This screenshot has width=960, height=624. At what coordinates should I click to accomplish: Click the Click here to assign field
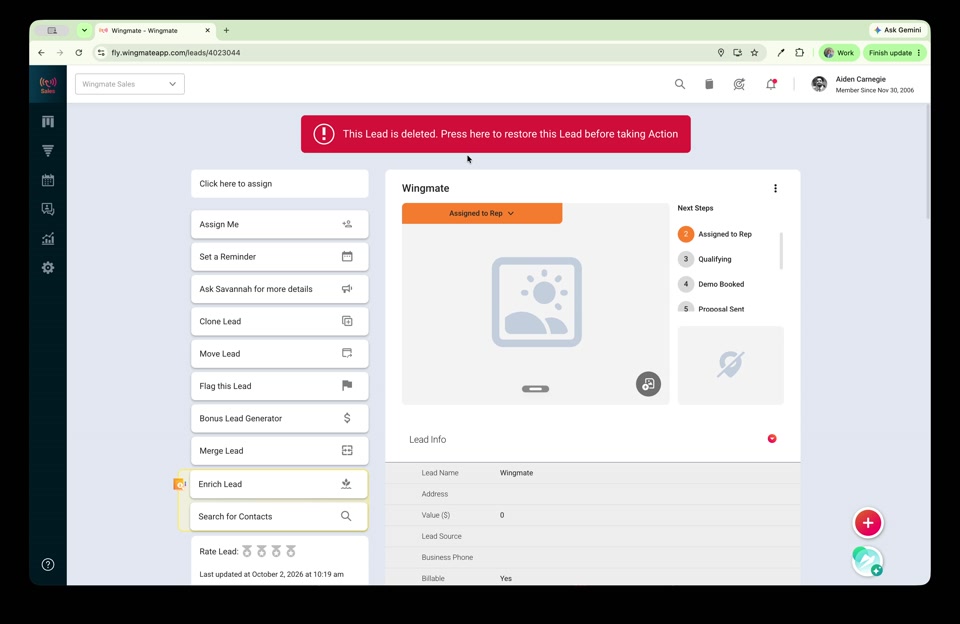tap(280, 184)
